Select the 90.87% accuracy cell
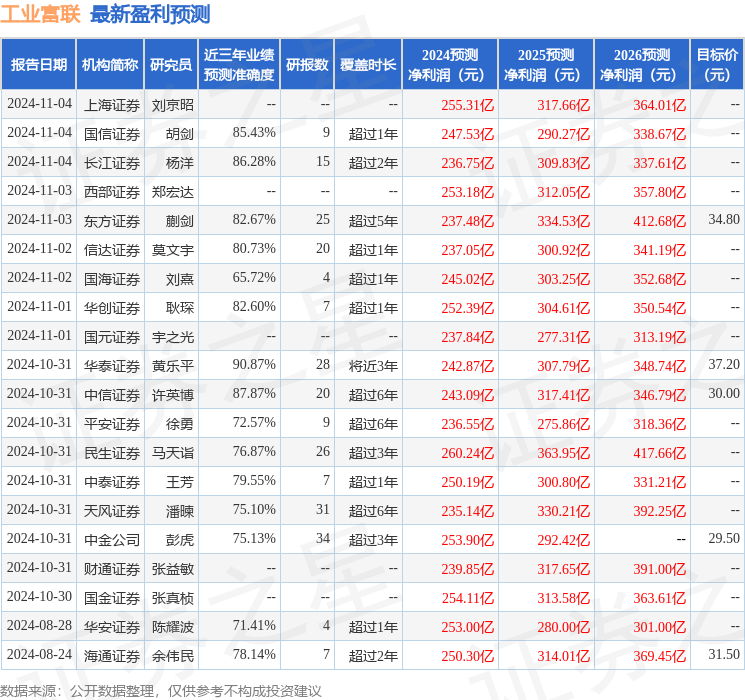Screen dimensions: 745x700 (254, 366)
